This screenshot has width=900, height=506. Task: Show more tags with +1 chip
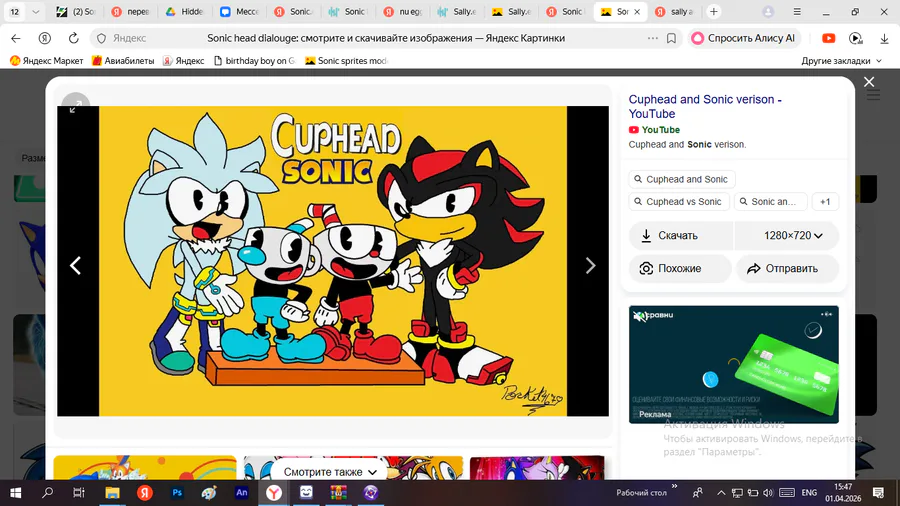click(x=825, y=202)
